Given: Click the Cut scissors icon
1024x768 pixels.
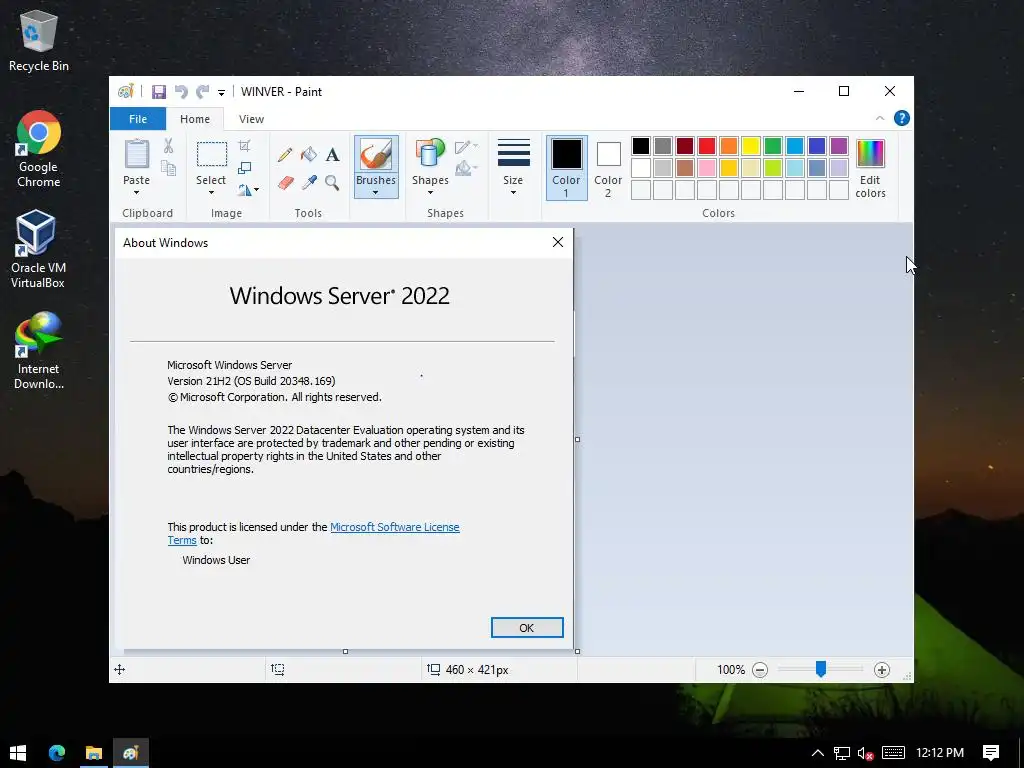Looking at the screenshot, I should click(168, 146).
